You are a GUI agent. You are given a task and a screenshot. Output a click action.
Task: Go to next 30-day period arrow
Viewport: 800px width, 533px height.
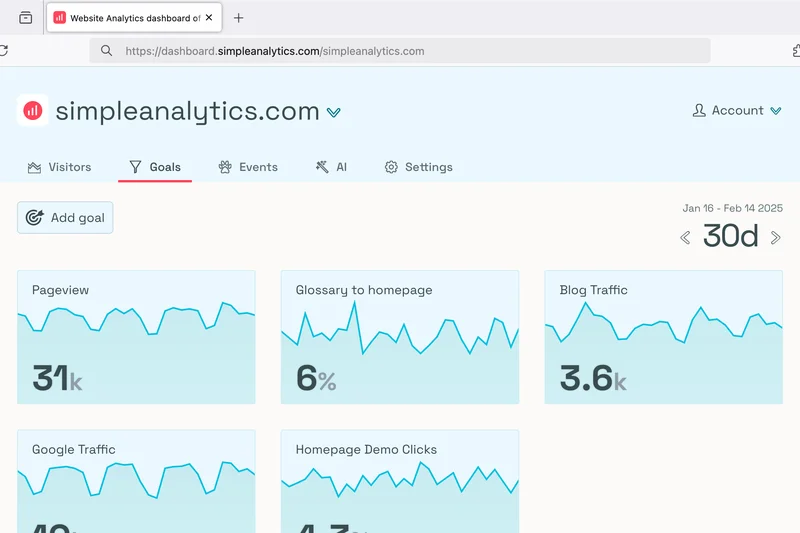click(x=776, y=237)
